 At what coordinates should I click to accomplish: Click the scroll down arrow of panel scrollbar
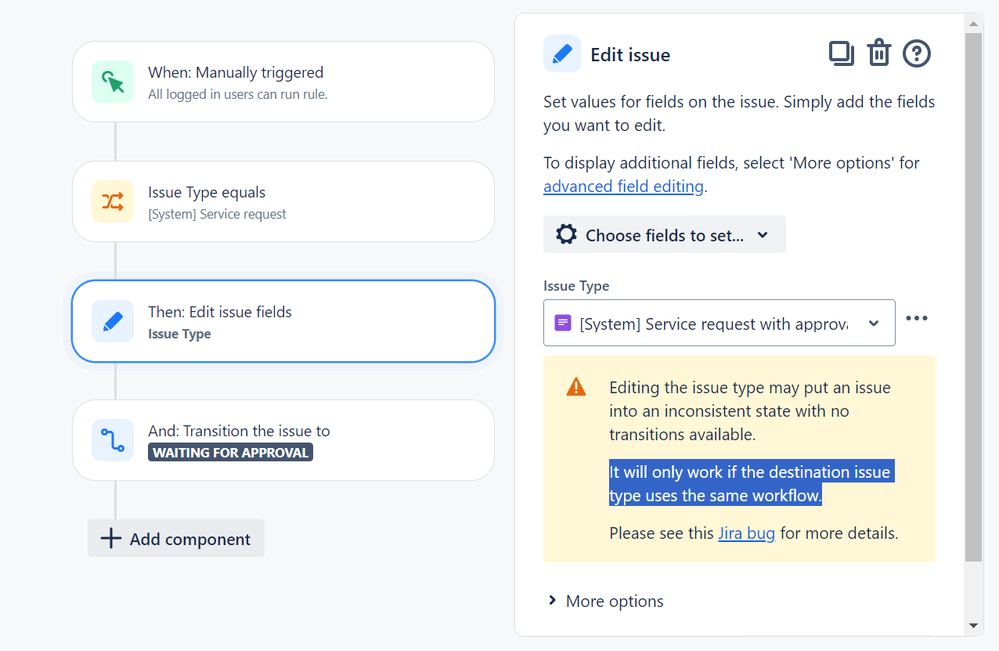click(x=973, y=626)
